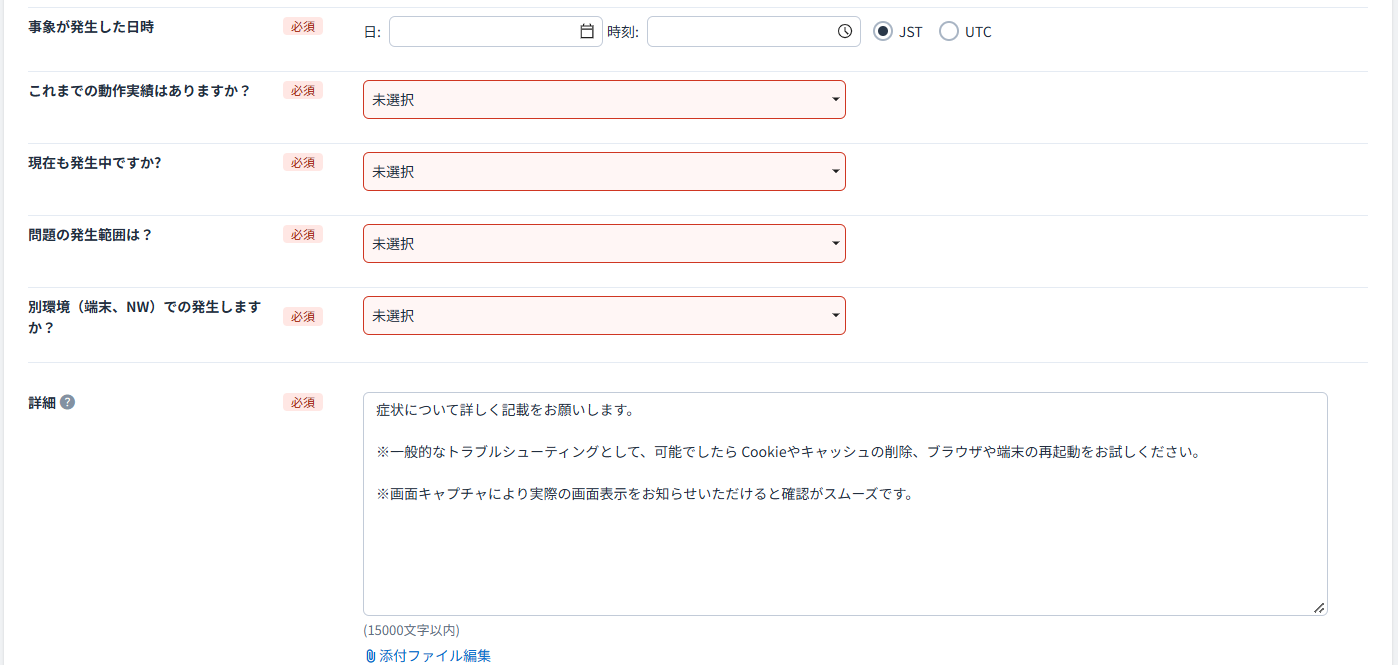Focus the 時刻 time input field
This screenshot has width=1398, height=665.
click(754, 31)
